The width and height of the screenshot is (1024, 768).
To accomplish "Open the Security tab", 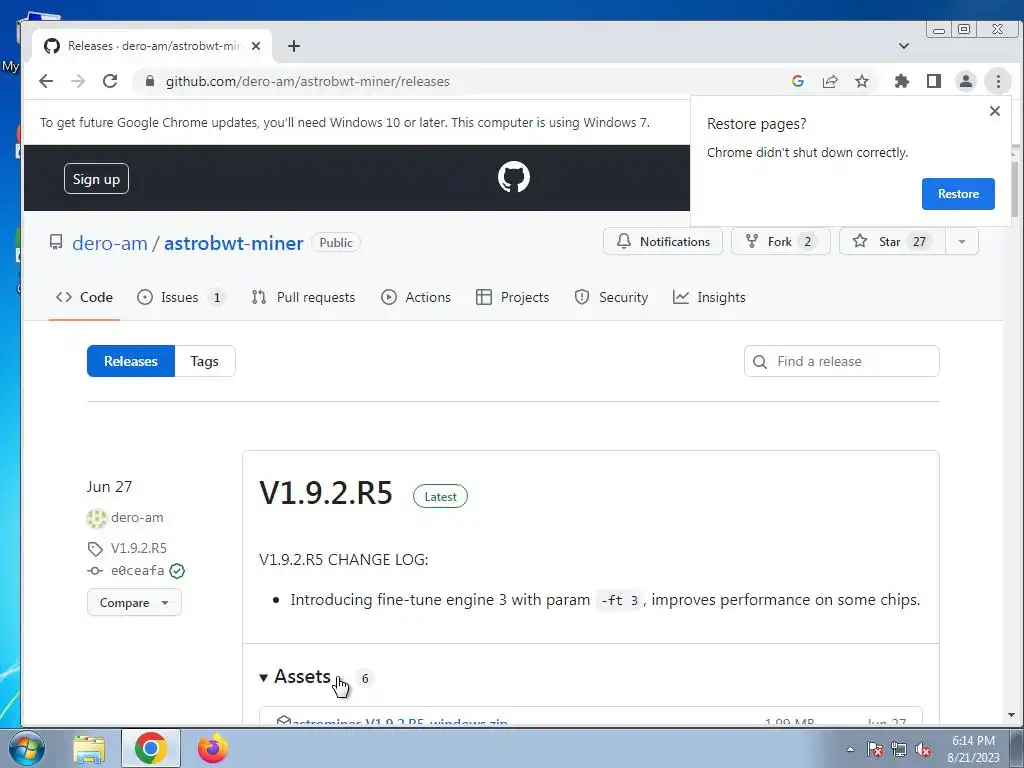I will (611, 297).
